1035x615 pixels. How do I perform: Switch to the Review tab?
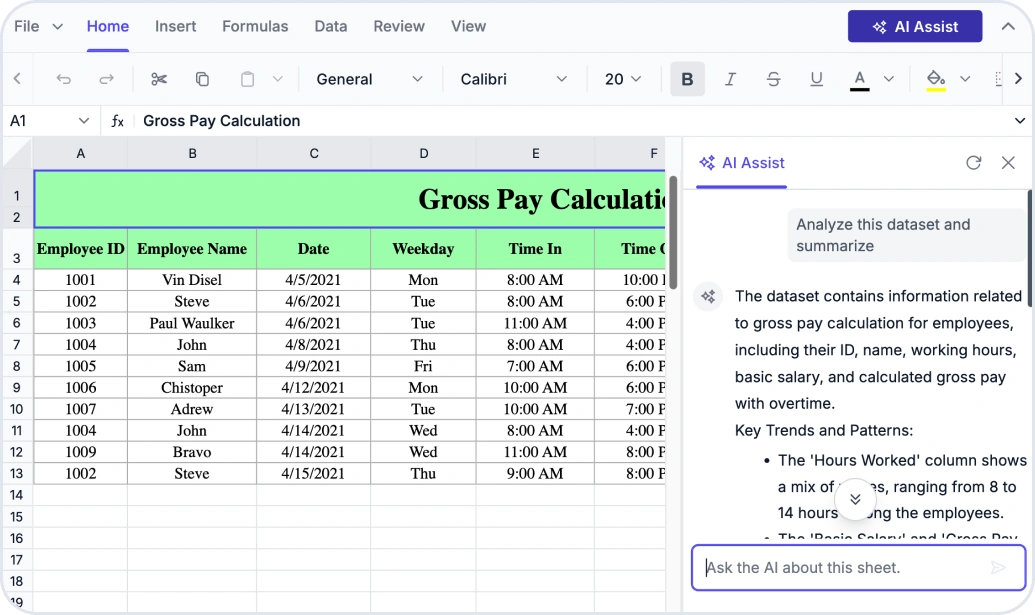pyautogui.click(x=399, y=26)
